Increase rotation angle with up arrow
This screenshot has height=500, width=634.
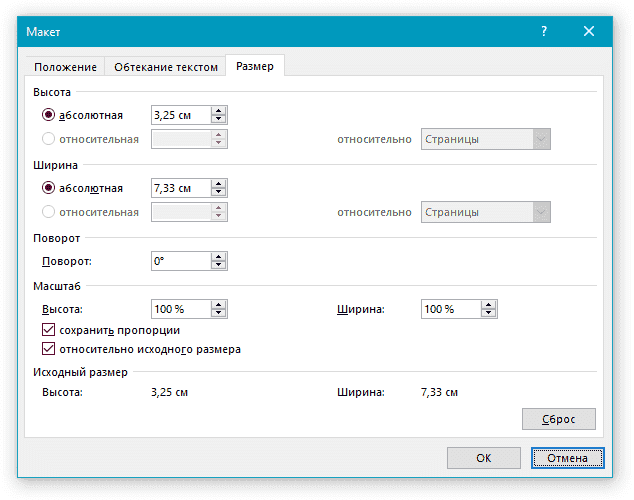click(219, 257)
